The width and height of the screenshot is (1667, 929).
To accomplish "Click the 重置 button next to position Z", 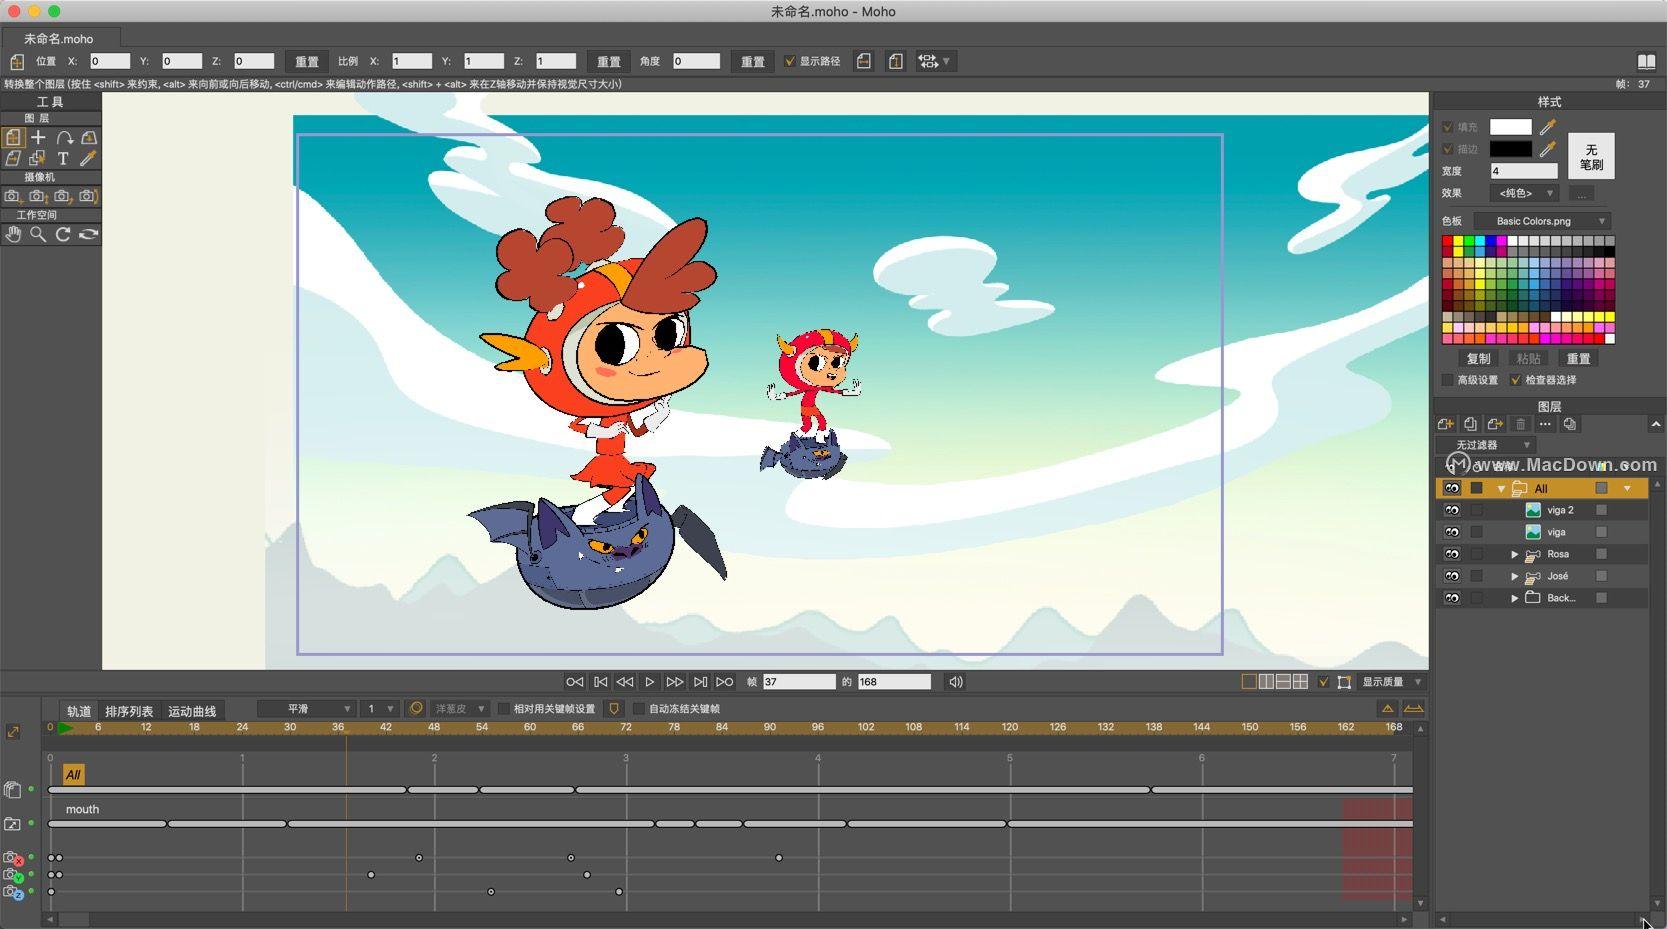I will [307, 62].
